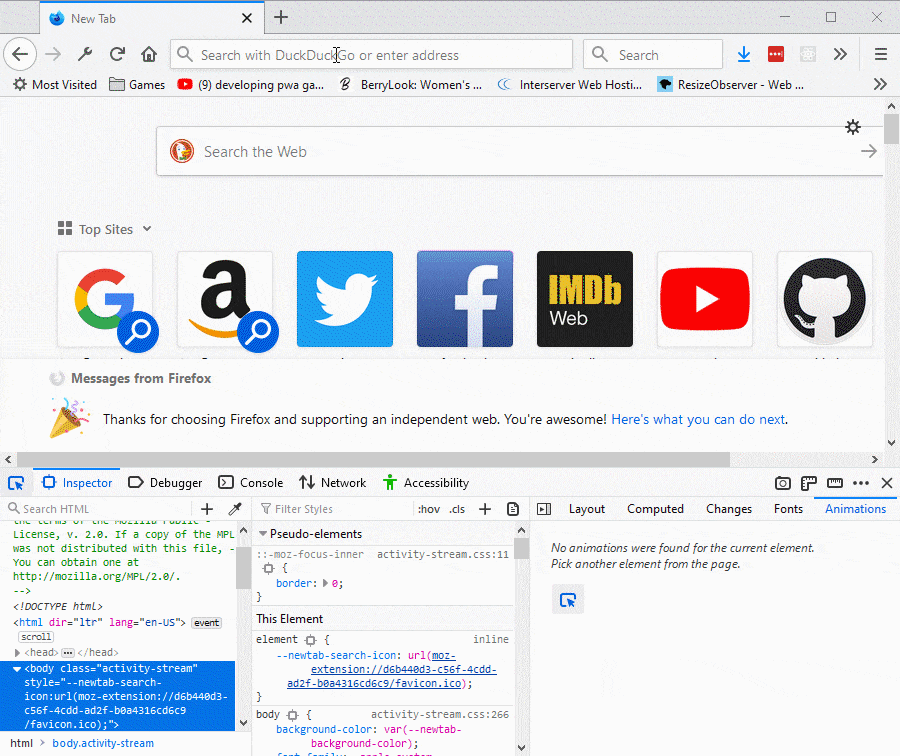Go to the Firefox home page icon

click(149, 55)
